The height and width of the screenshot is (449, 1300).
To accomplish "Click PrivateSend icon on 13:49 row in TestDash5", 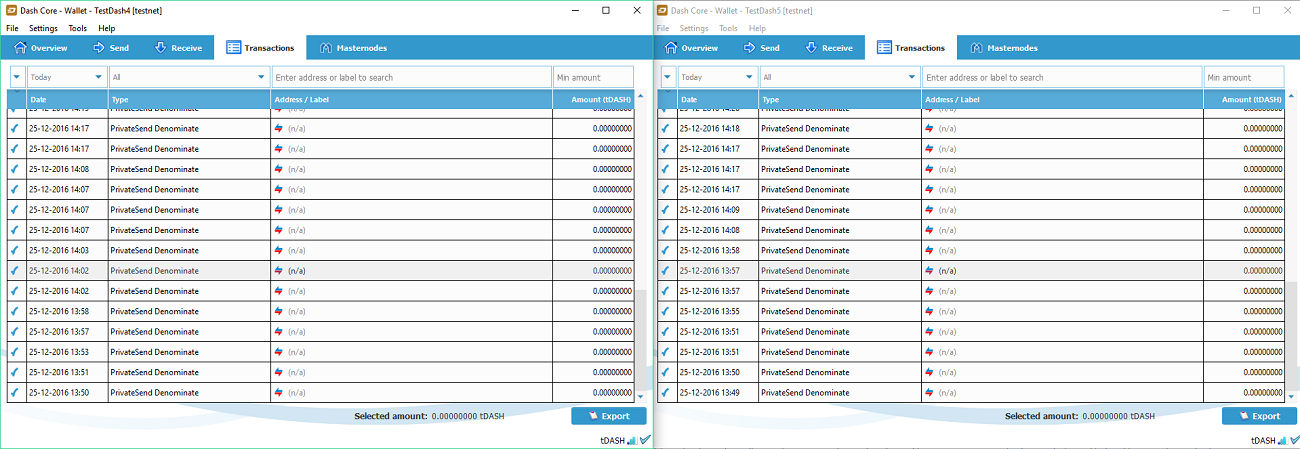I will (x=929, y=393).
